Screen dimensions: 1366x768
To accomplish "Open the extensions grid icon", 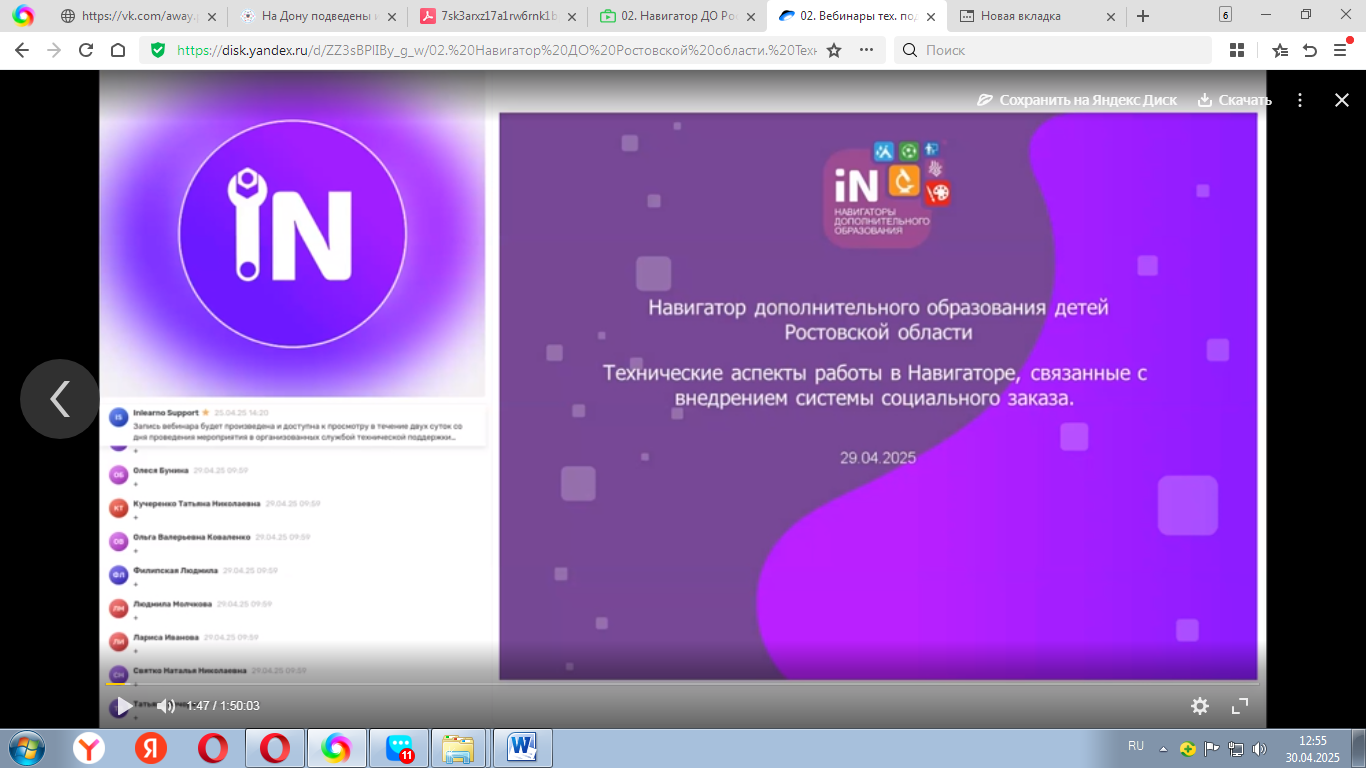I will pos(1237,50).
